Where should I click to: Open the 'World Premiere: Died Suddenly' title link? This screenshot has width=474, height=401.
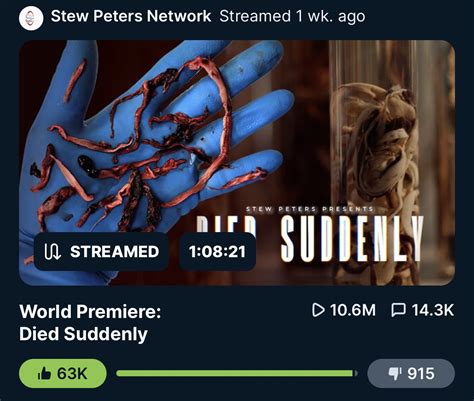click(90, 323)
